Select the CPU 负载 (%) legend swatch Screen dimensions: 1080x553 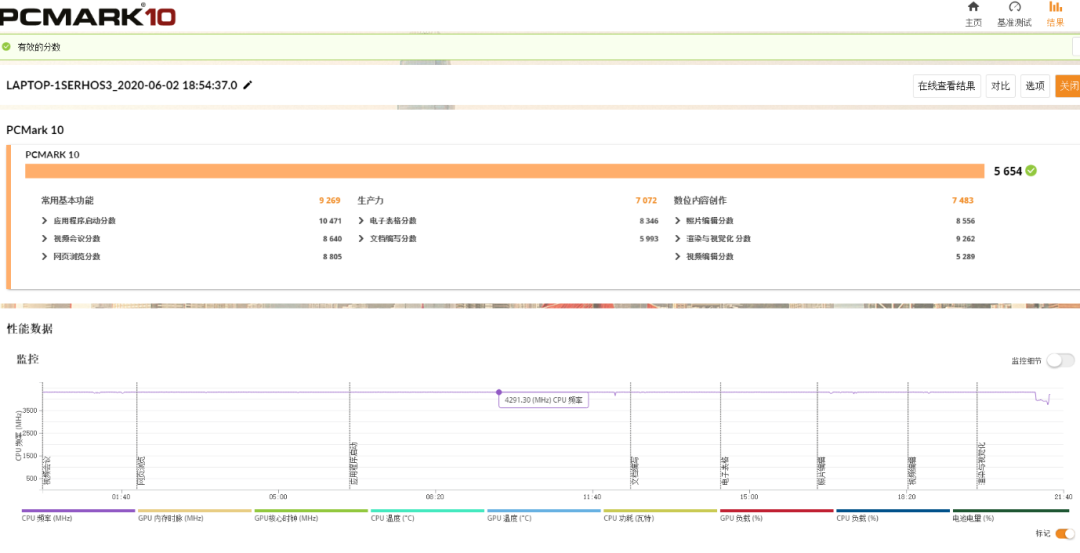[893, 511]
